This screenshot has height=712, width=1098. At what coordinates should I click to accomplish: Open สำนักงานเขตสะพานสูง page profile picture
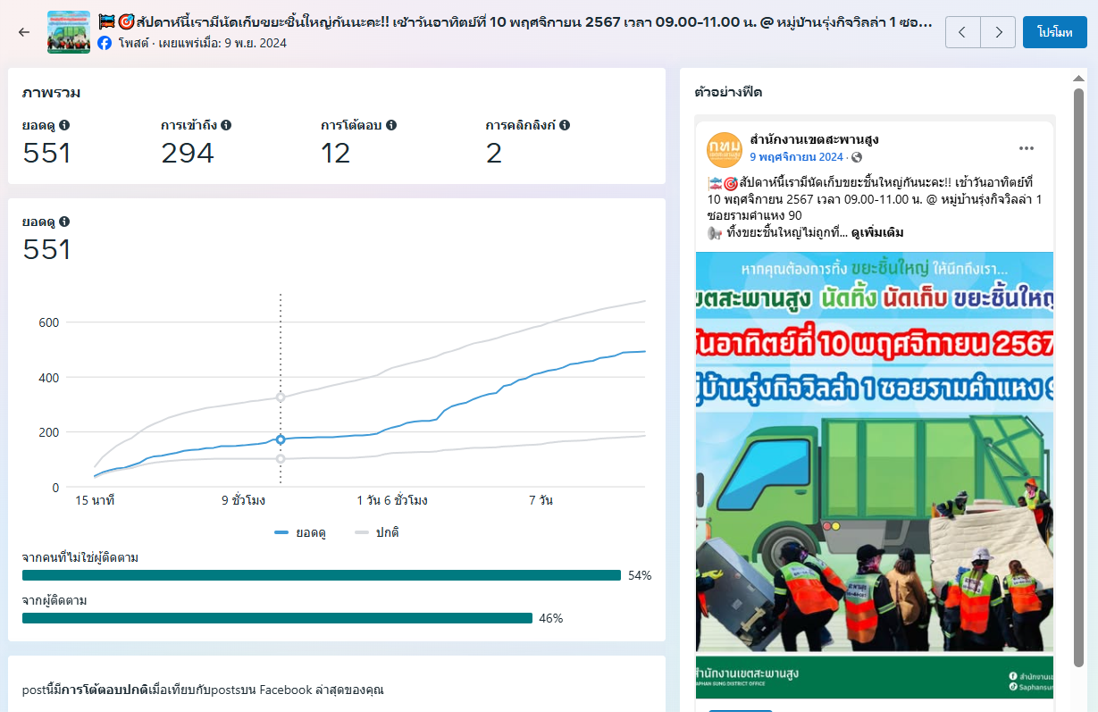pos(724,148)
